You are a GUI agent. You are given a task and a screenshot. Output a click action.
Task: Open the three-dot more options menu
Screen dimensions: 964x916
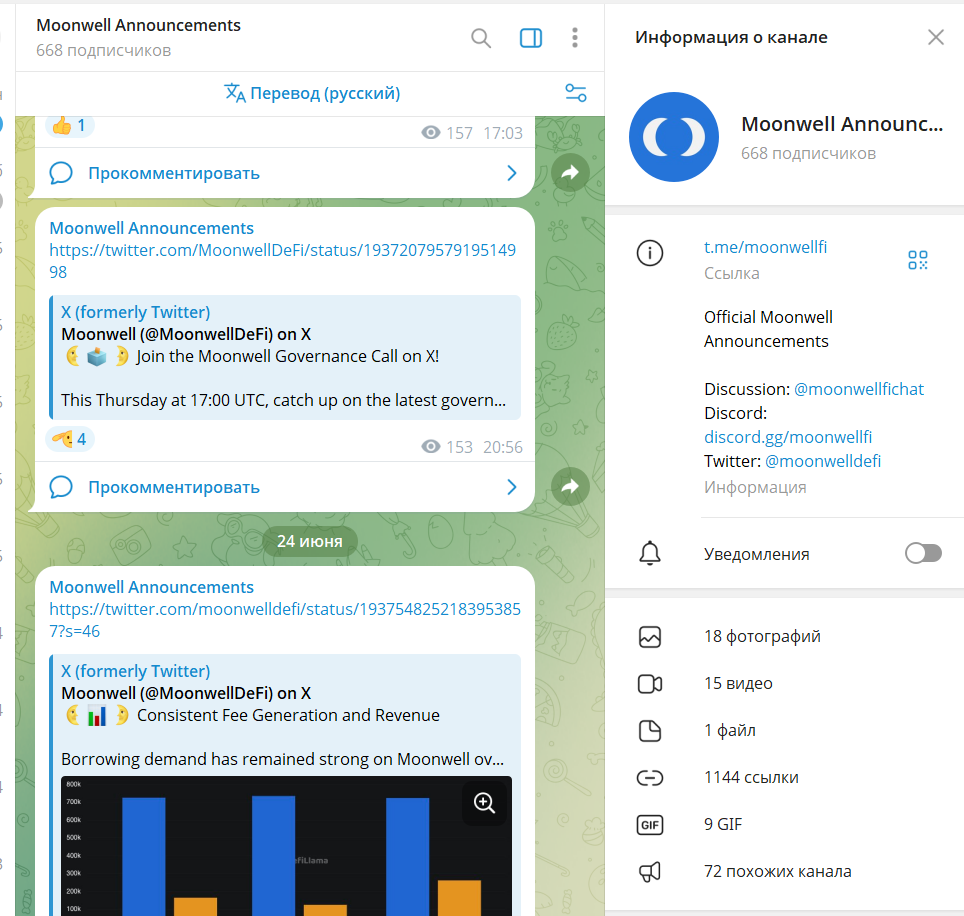(575, 38)
